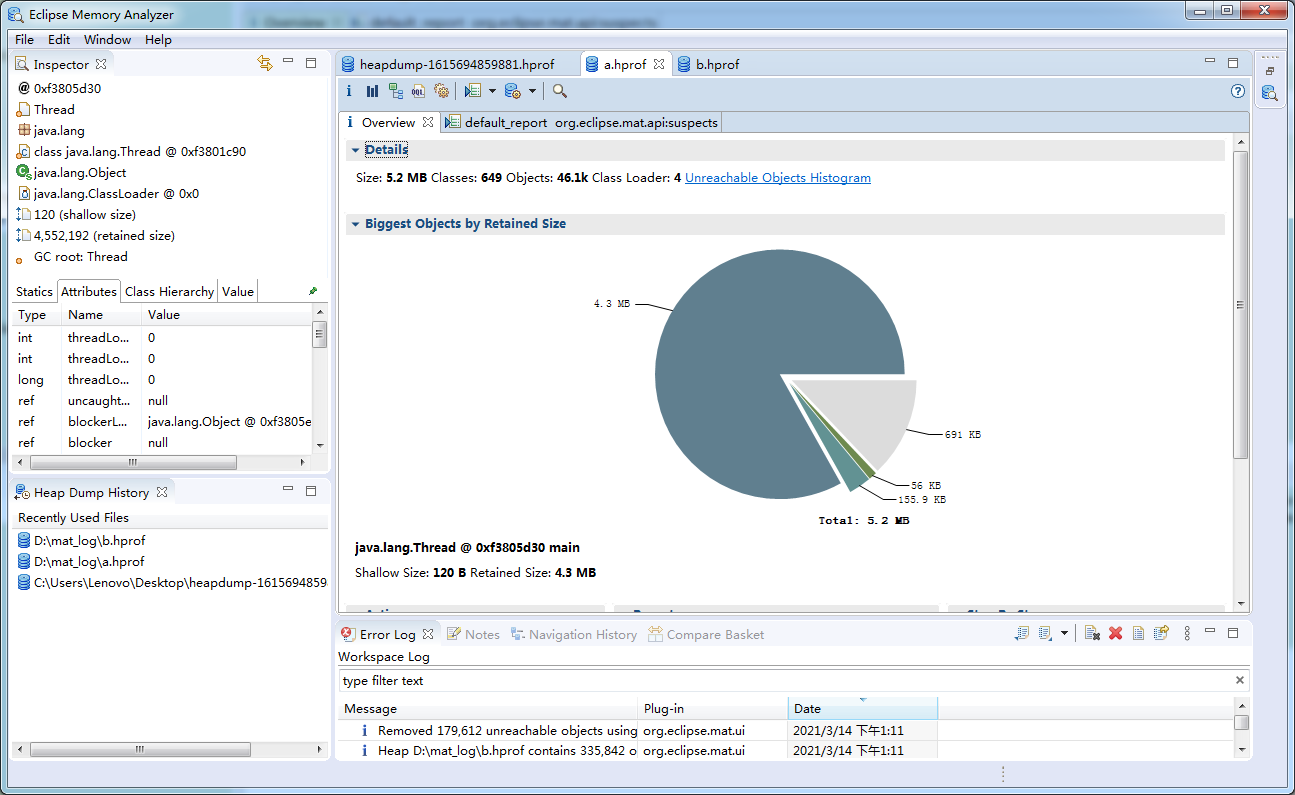
Task: Open the Overview pane info icon in toolbar
Action: (x=349, y=91)
